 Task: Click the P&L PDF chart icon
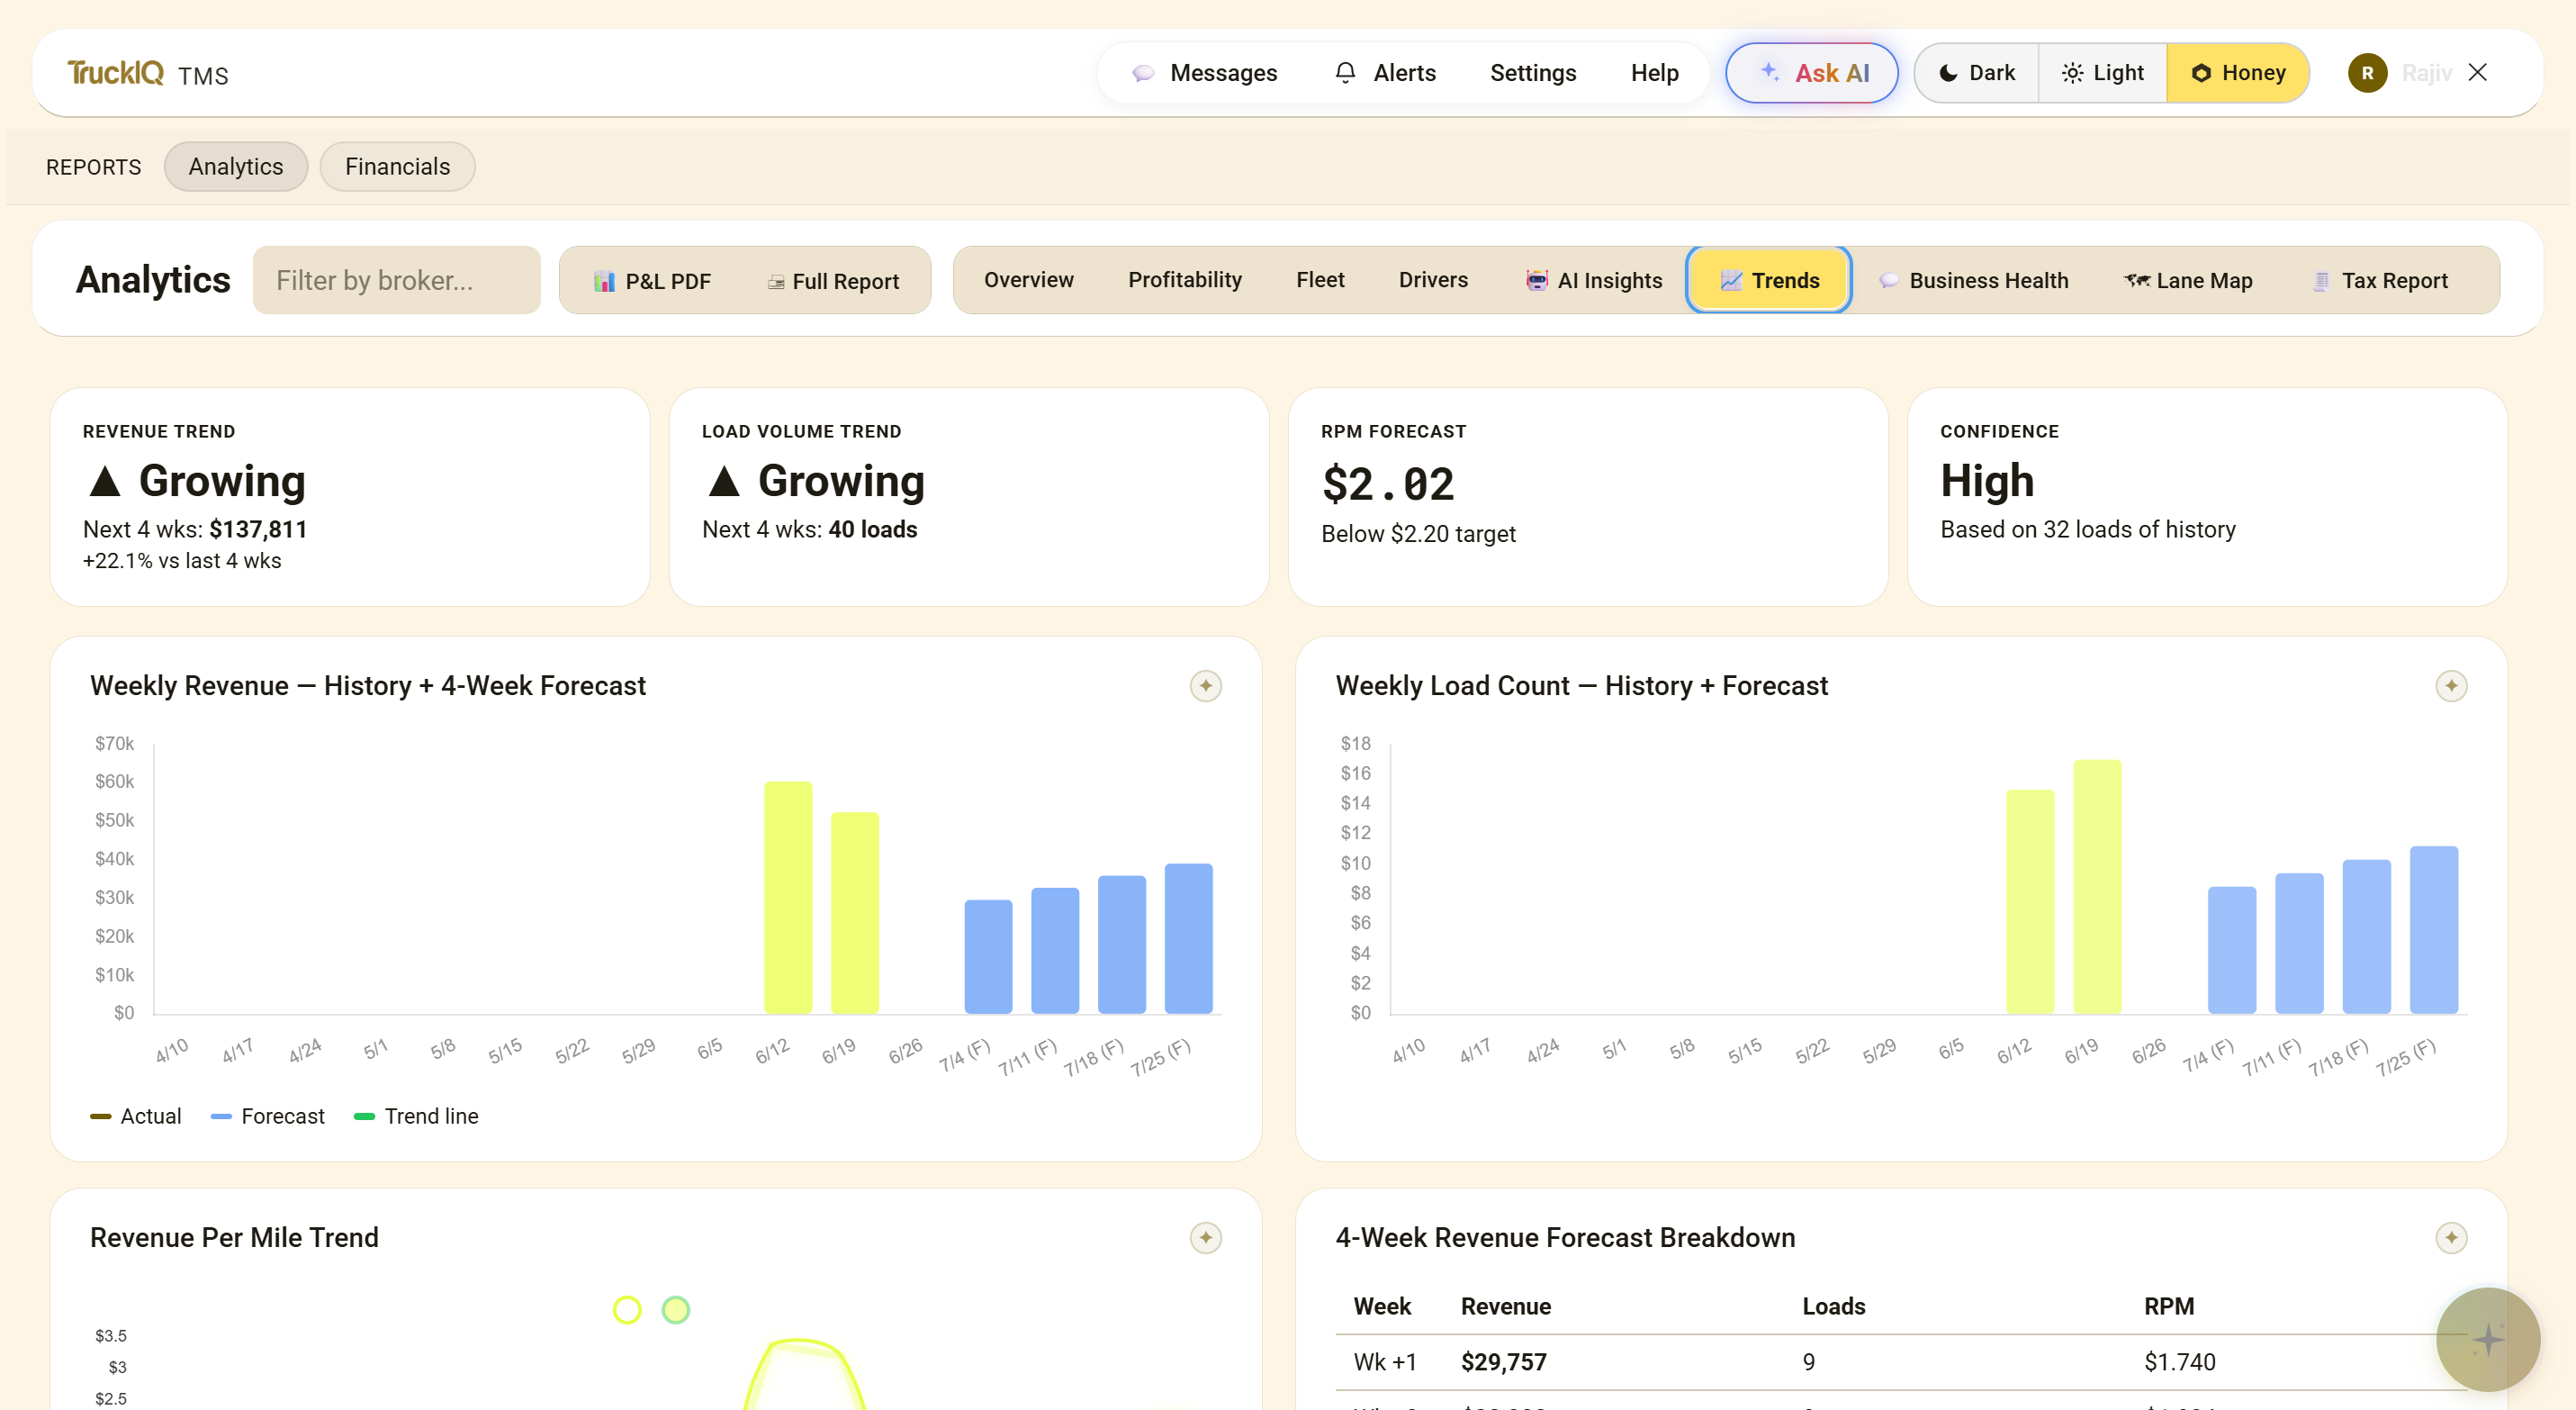604,282
